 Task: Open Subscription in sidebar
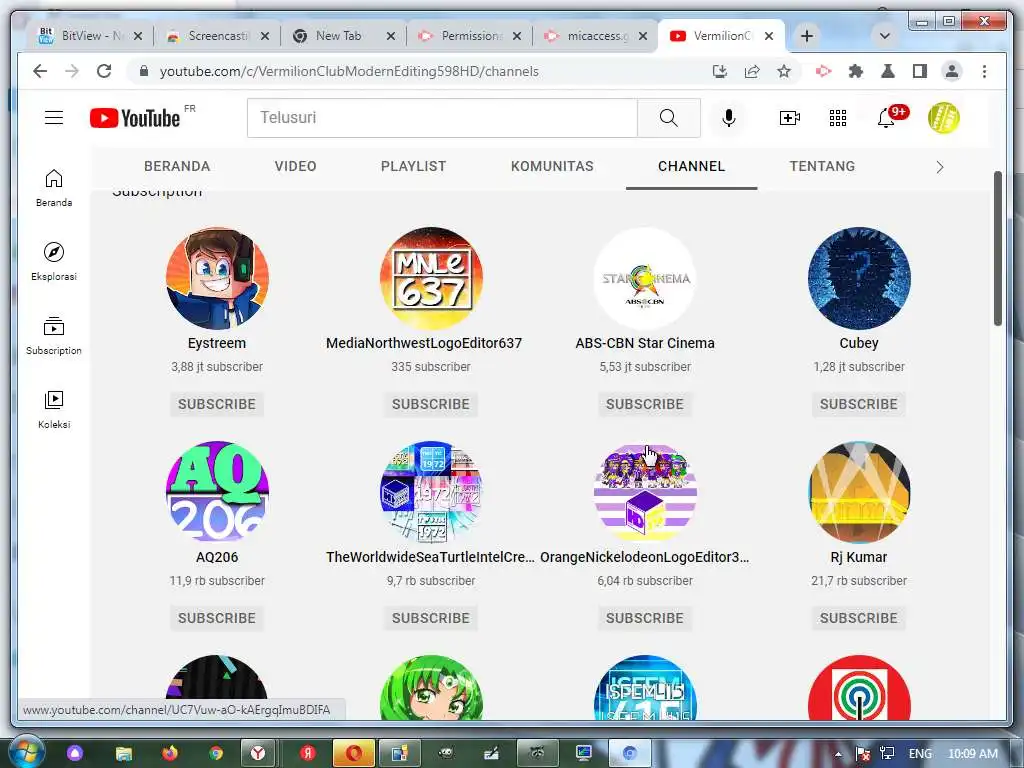pos(54,336)
